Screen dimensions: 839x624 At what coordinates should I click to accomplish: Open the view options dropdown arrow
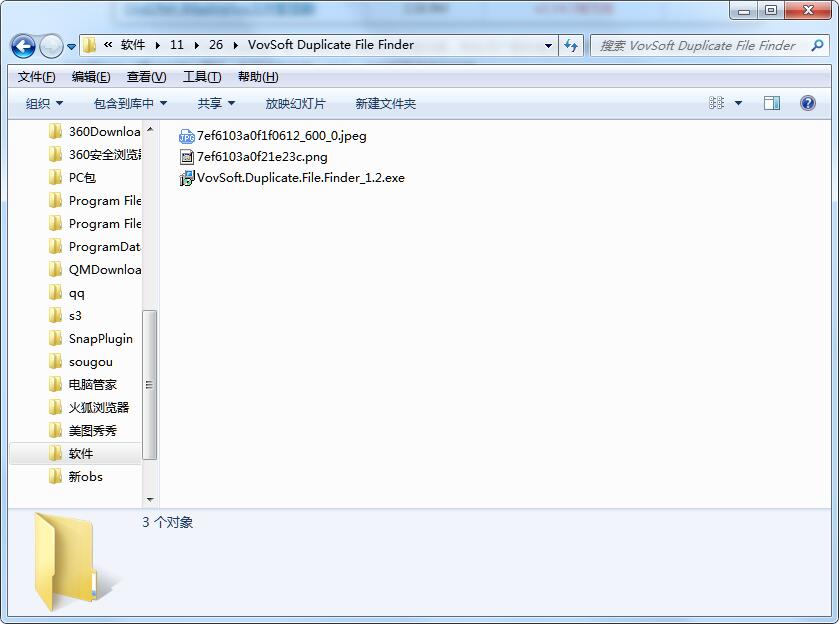[739, 103]
